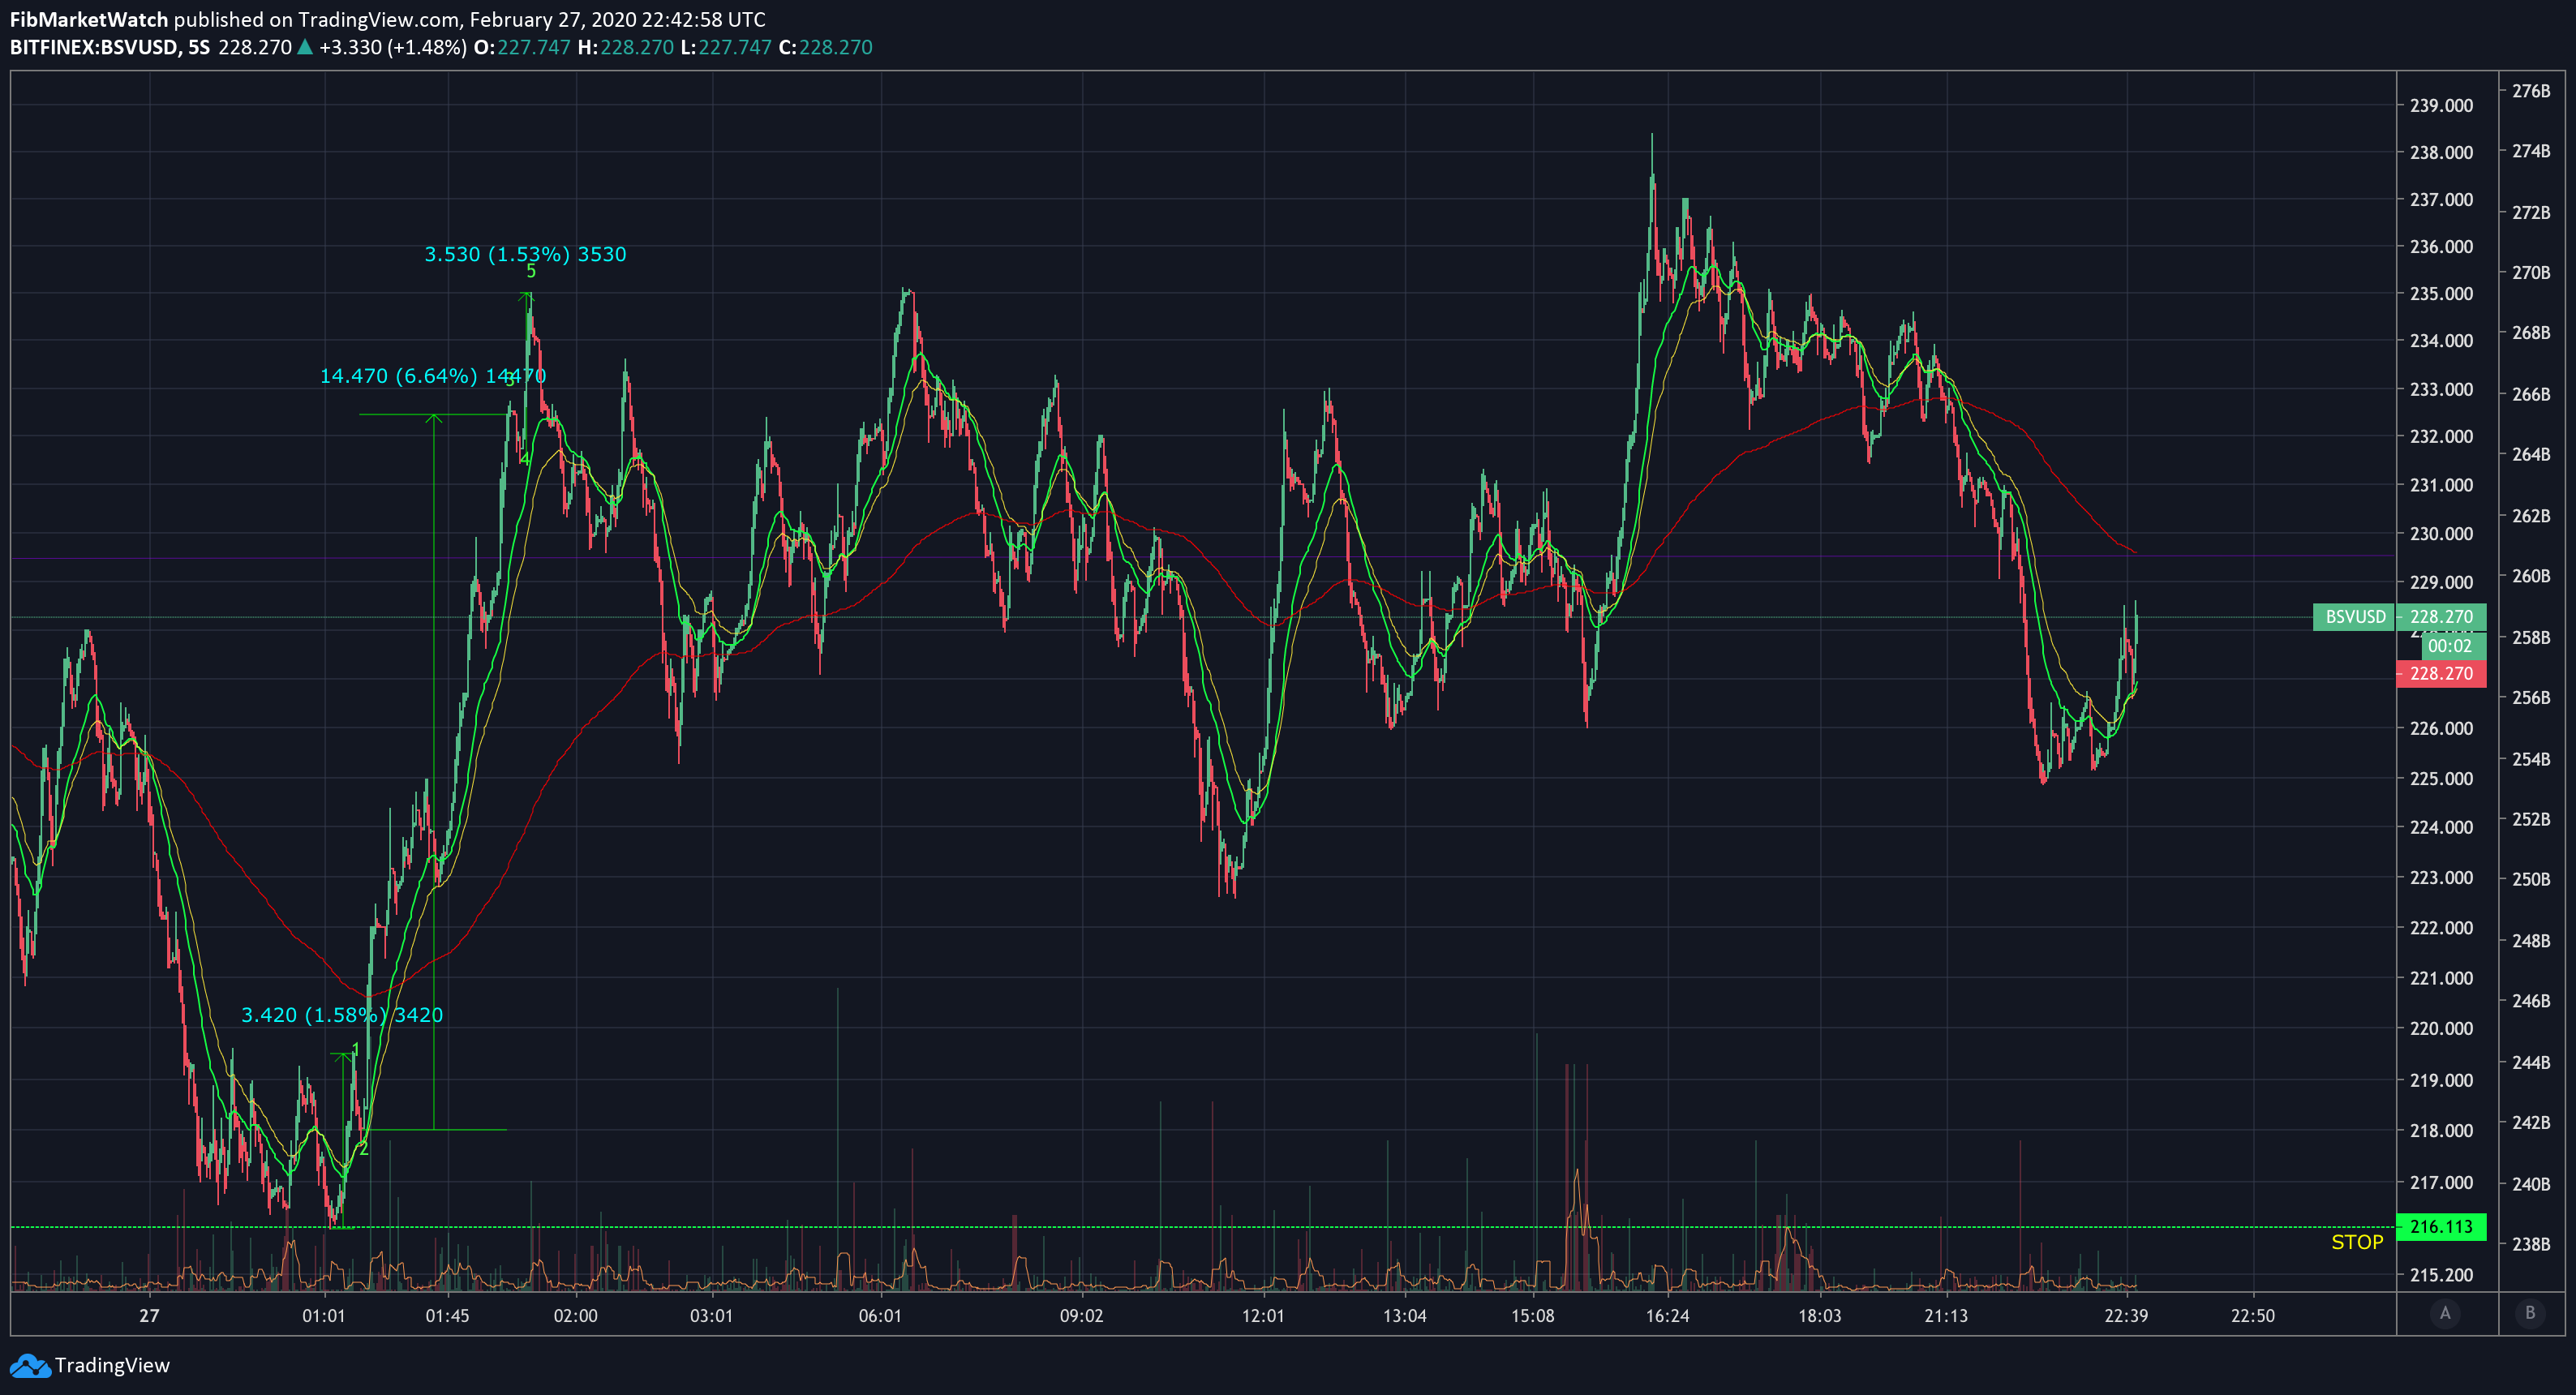
Task: Click the FibMarketWatch author name
Action: [x=89, y=20]
